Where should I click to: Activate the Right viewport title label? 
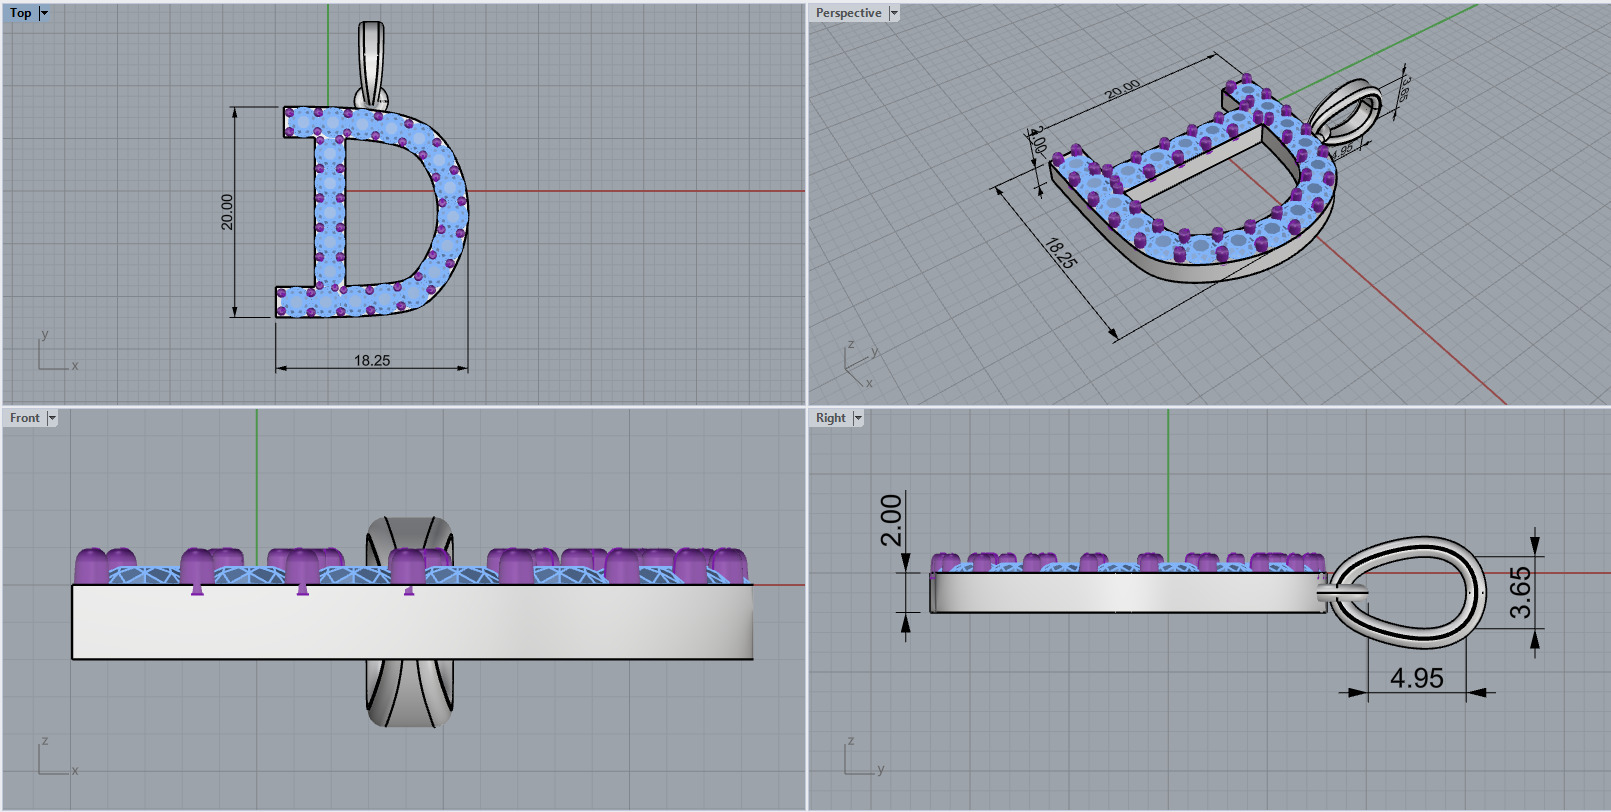830,418
